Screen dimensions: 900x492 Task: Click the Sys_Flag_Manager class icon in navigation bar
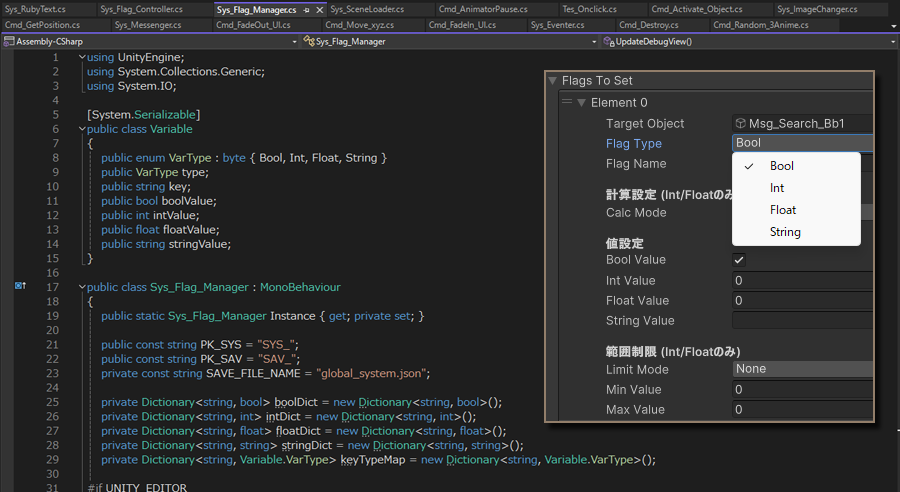pos(309,42)
